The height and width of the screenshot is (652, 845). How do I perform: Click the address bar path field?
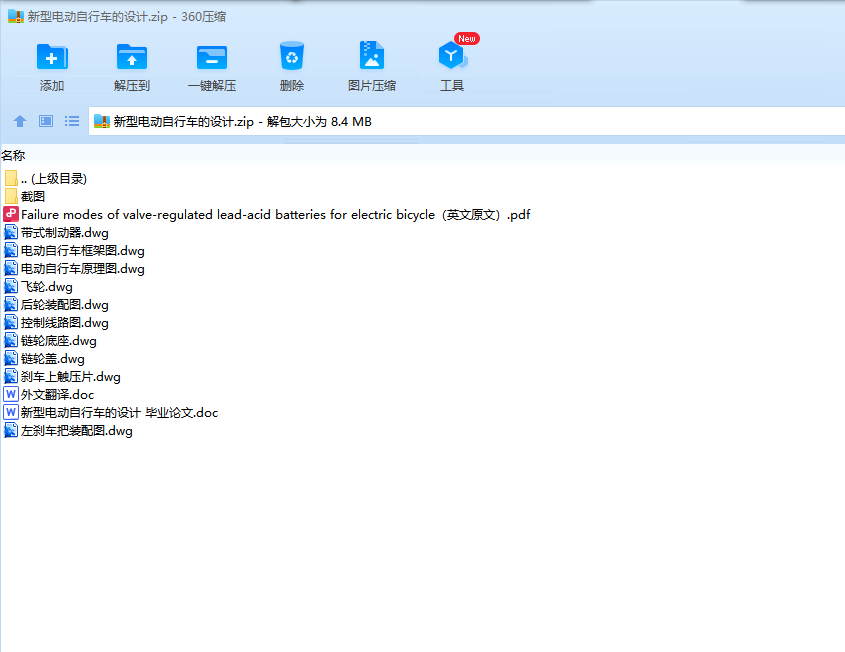pos(467,121)
